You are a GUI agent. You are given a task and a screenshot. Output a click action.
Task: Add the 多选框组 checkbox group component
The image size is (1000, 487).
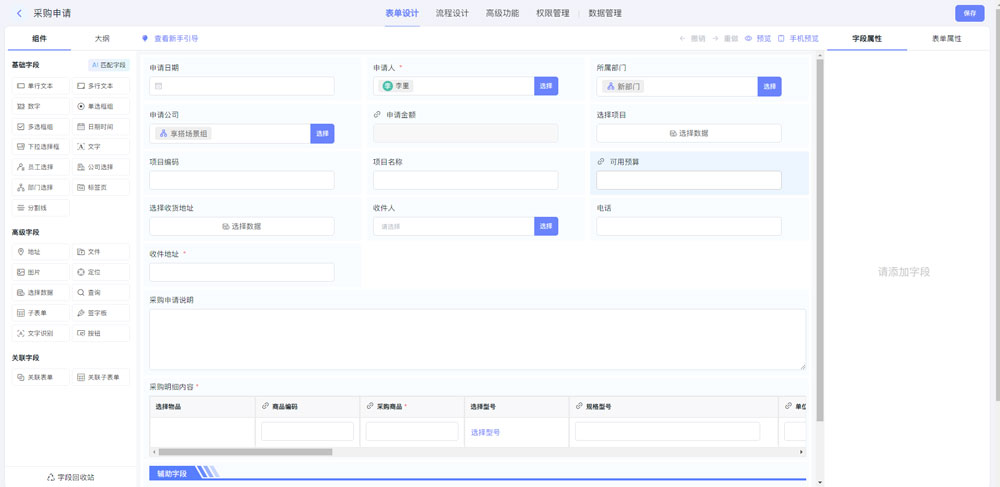[x=41, y=127]
